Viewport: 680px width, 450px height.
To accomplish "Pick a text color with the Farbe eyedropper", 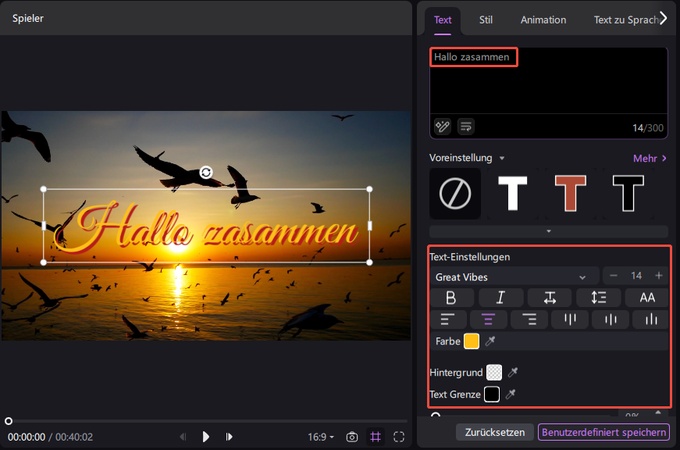I will click(490, 341).
